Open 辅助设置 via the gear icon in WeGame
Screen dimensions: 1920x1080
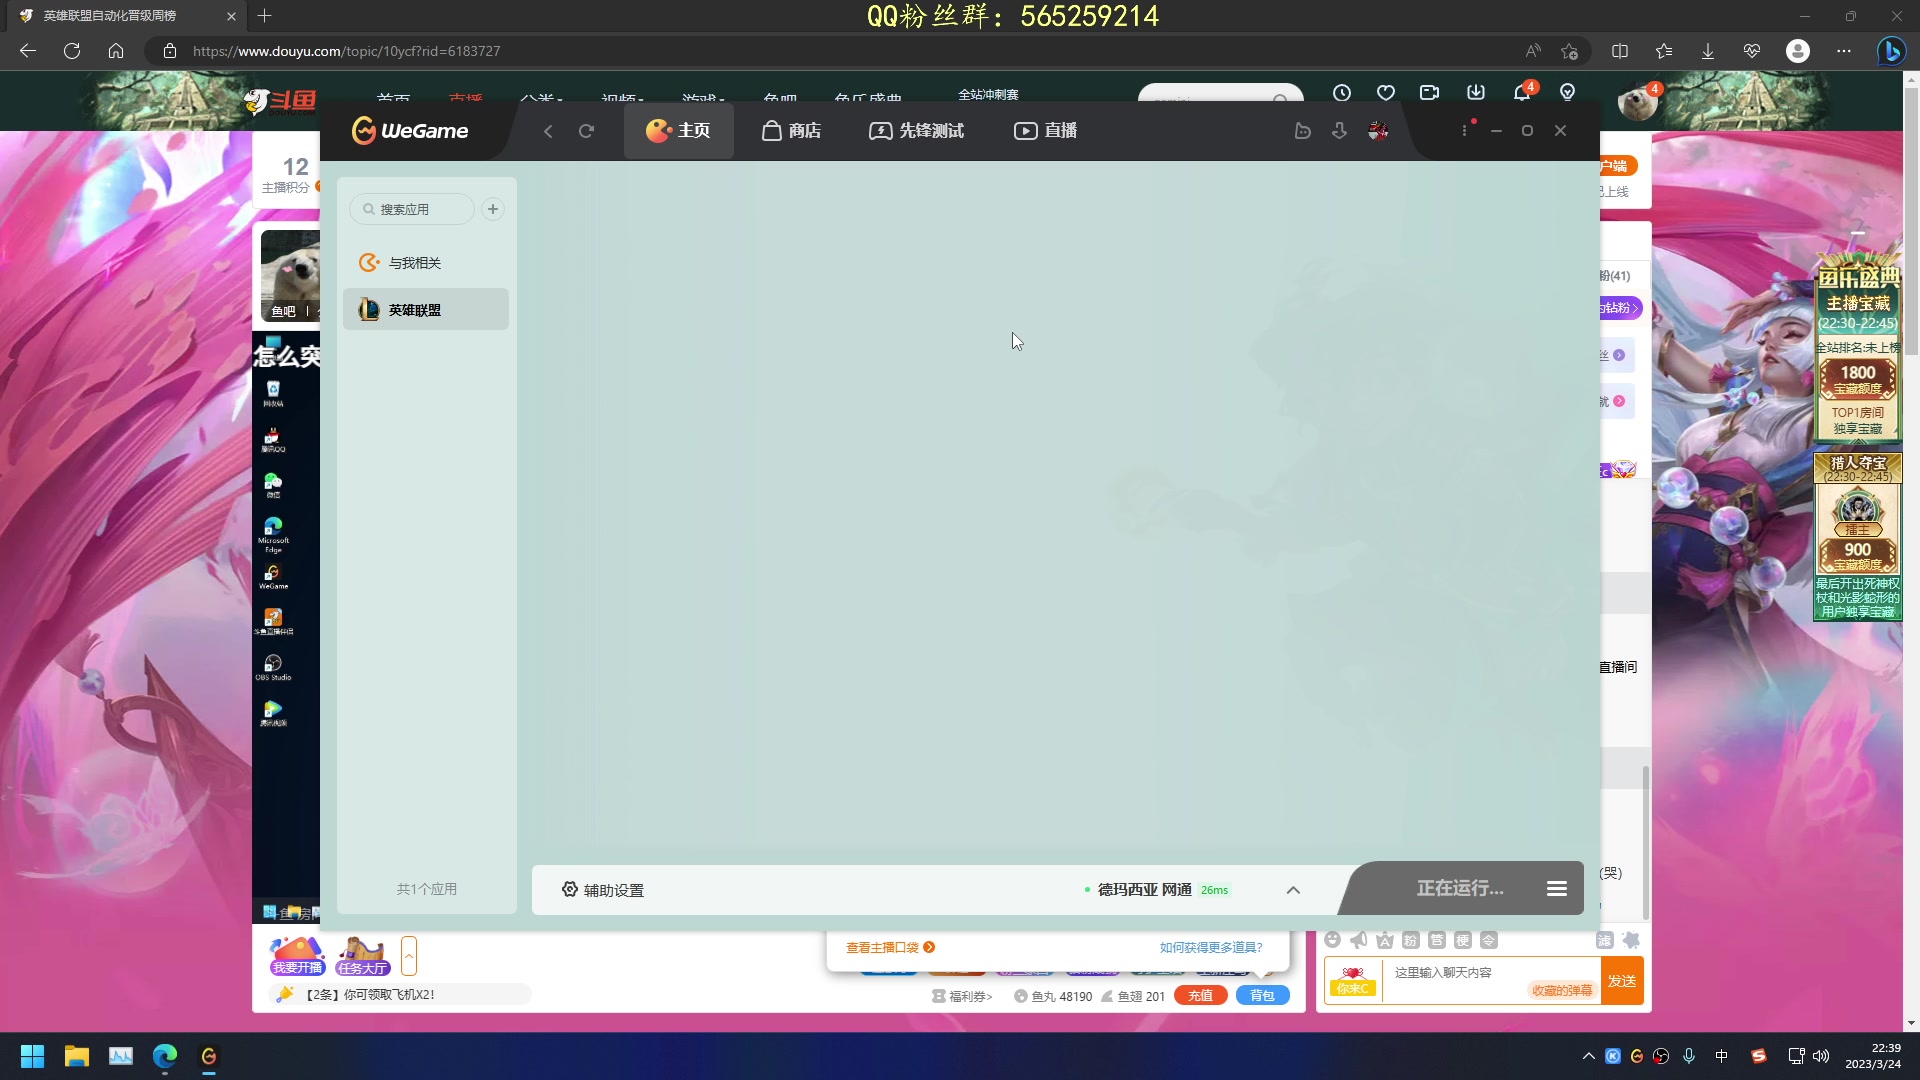pyautogui.click(x=569, y=890)
